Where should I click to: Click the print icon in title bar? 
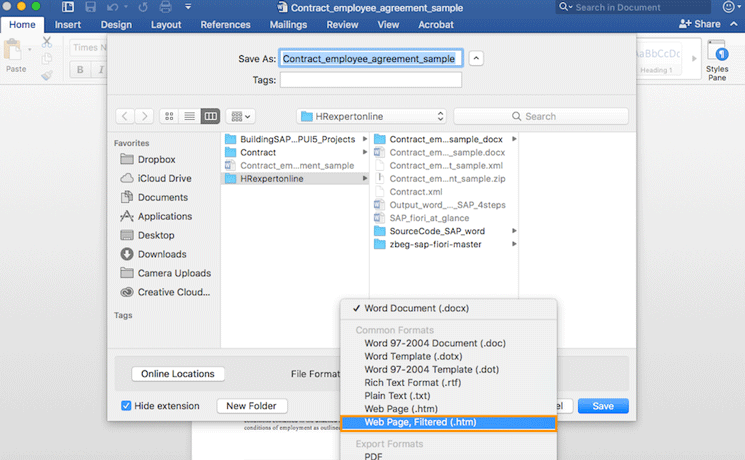pyautogui.click(x=165, y=7)
